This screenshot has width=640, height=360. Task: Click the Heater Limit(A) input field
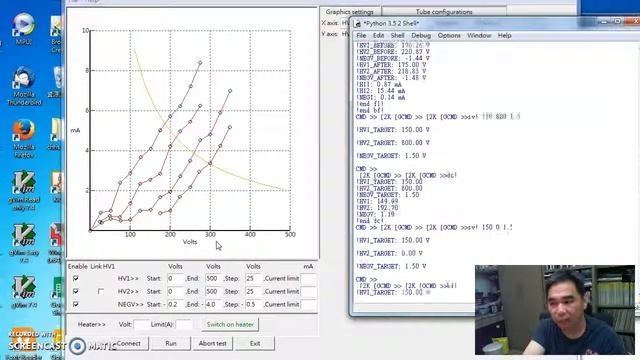184,324
